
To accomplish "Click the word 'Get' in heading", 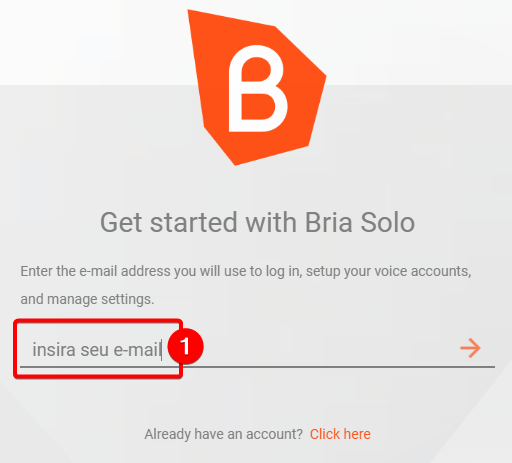I will point(121,222).
